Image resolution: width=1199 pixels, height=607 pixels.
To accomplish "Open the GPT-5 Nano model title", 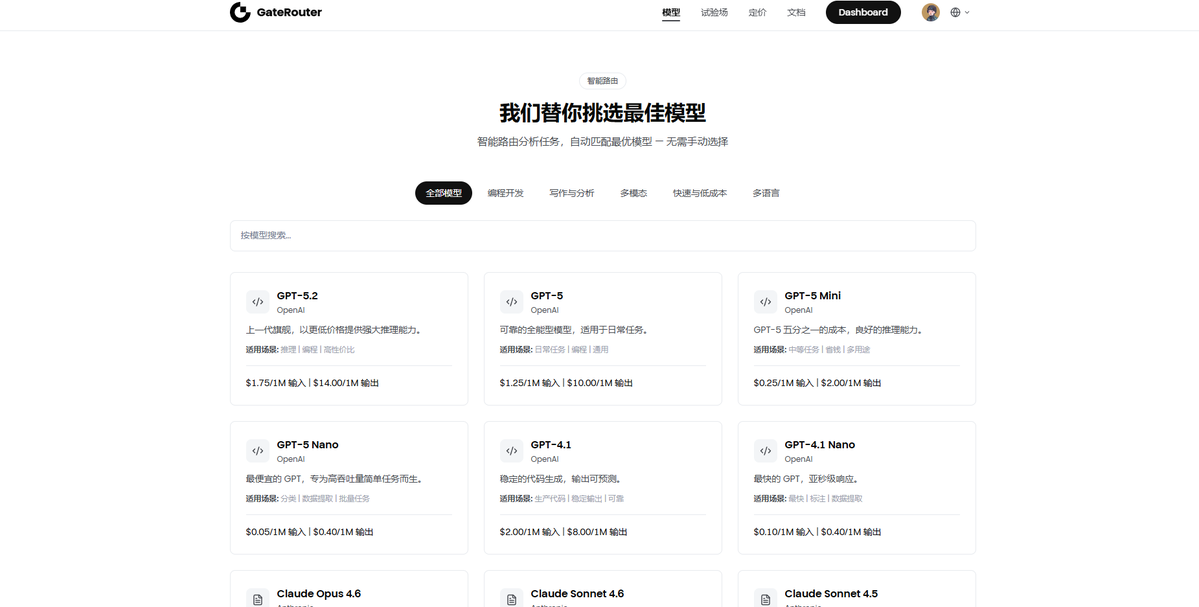I will (307, 445).
